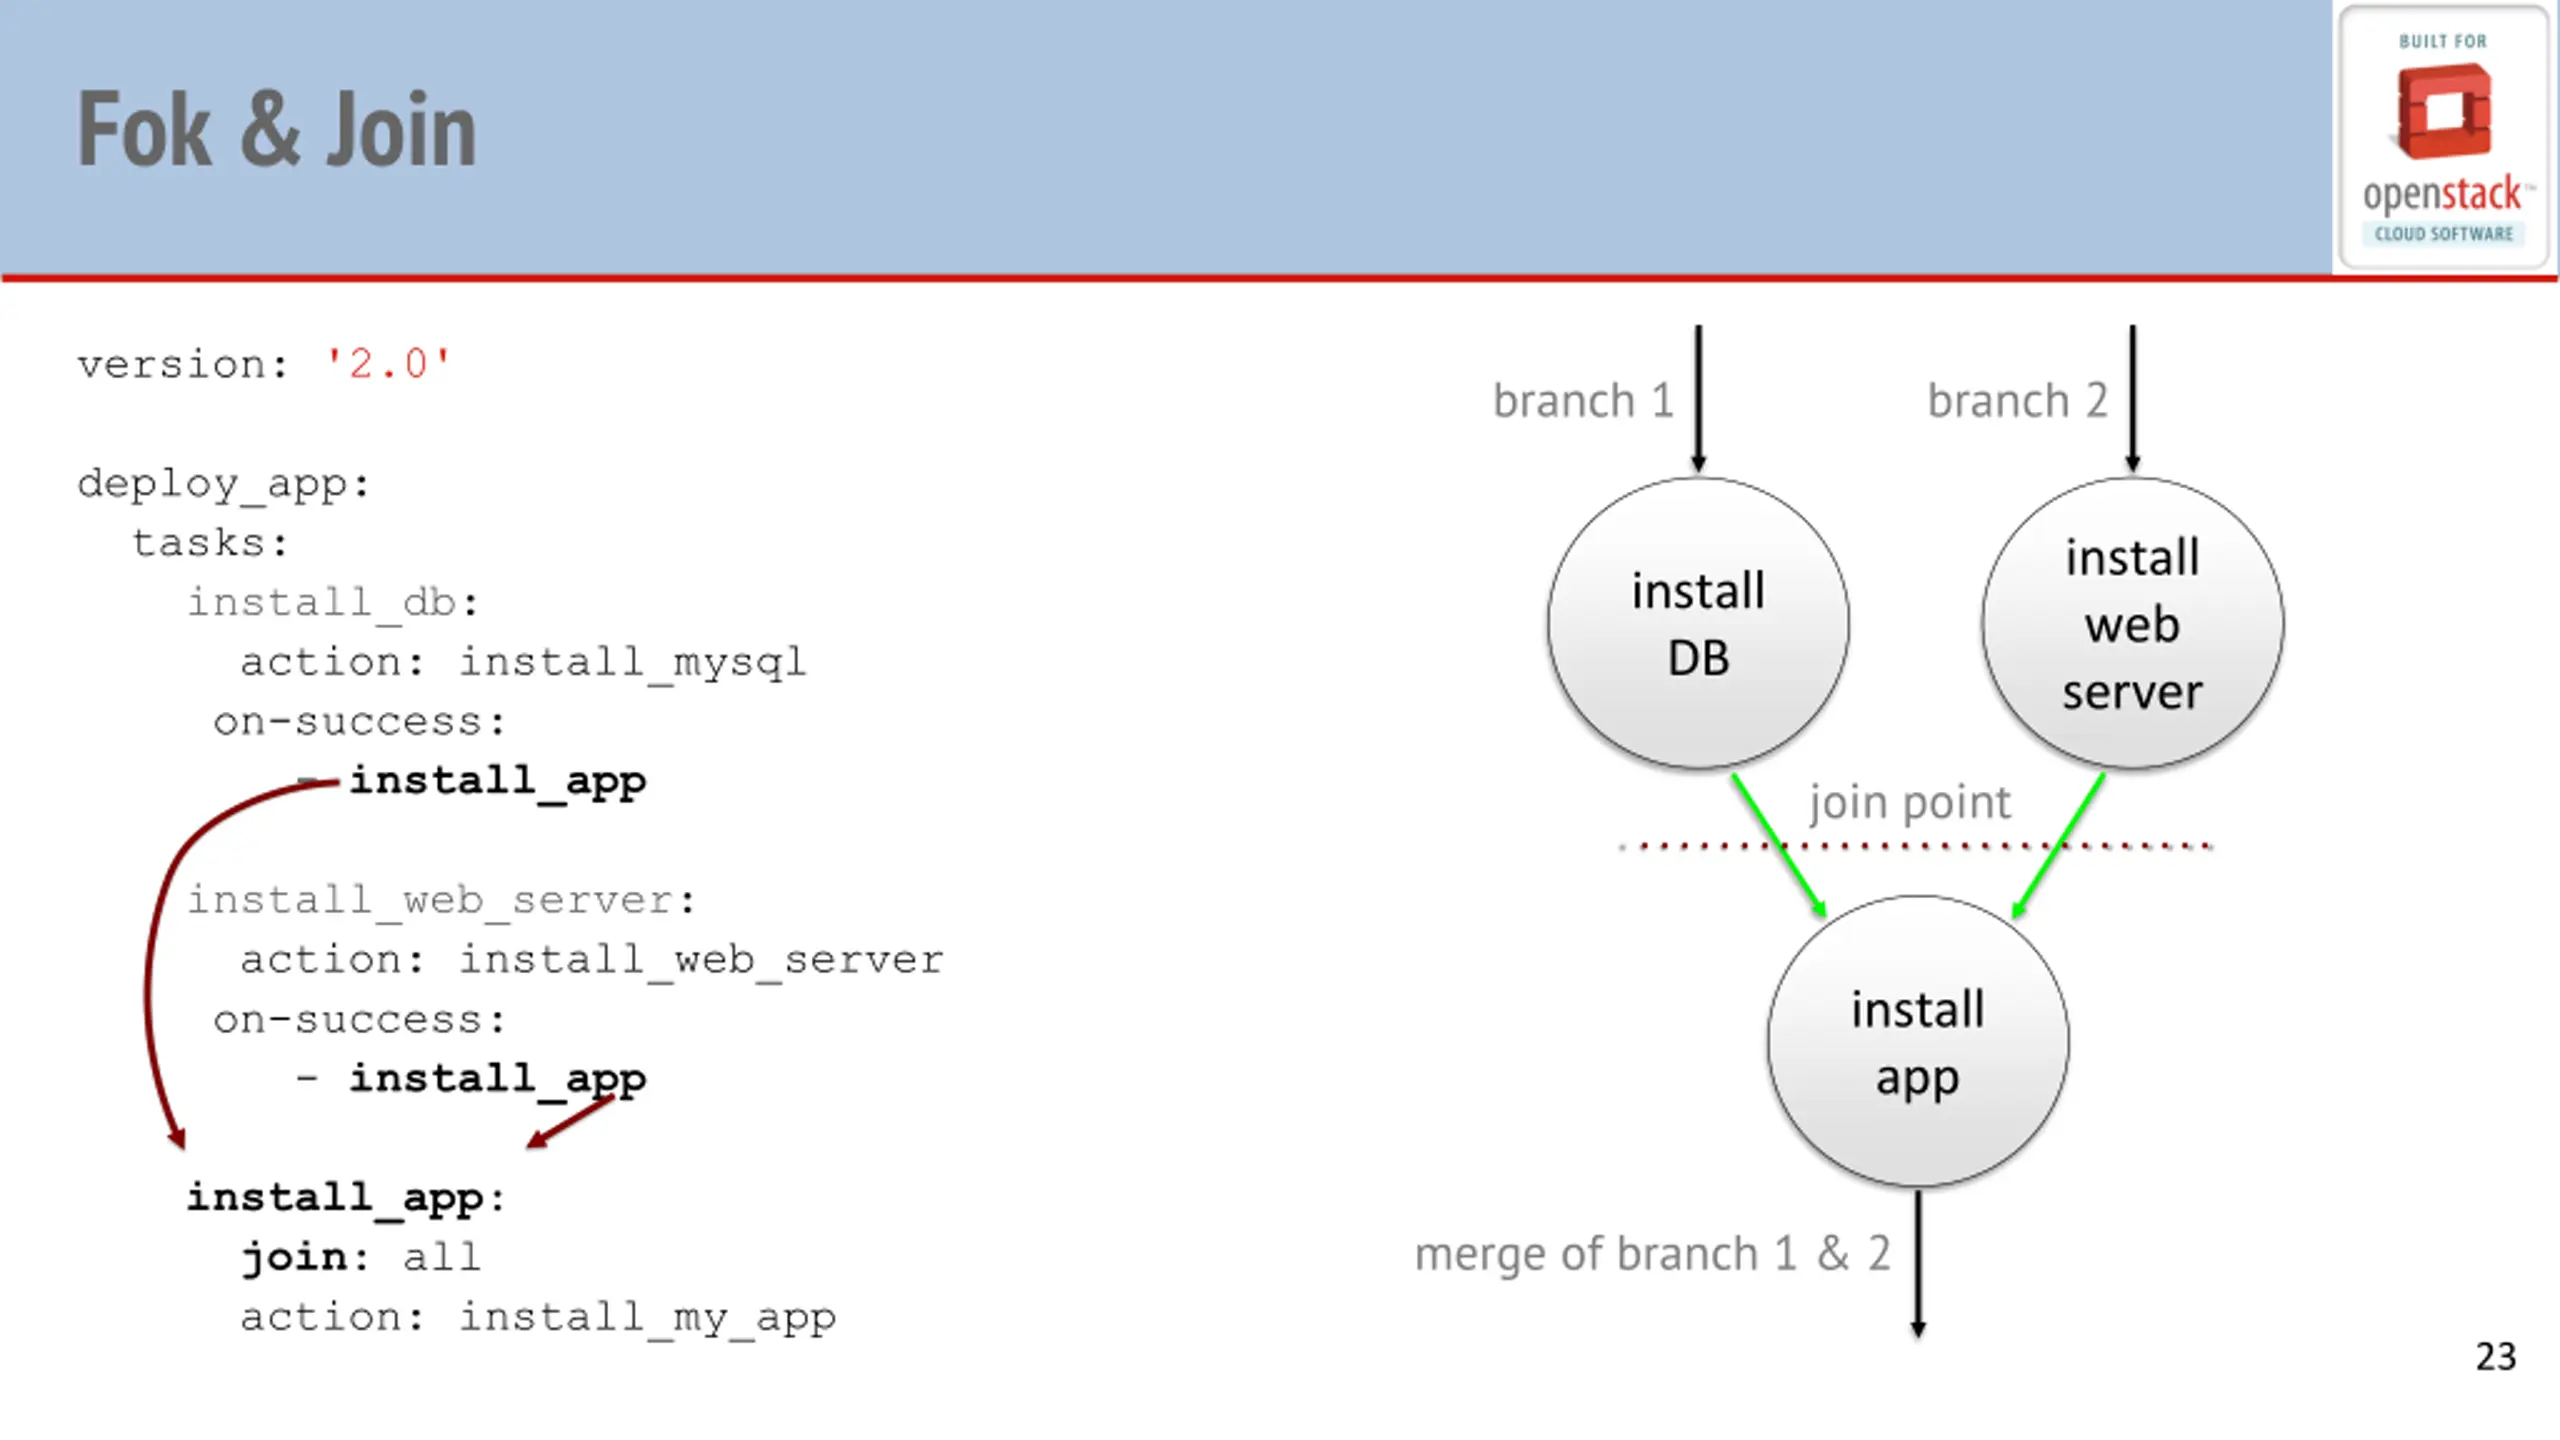Click the short dark red arrow
Viewport: 2560px width, 1440px height.
pos(570,1122)
